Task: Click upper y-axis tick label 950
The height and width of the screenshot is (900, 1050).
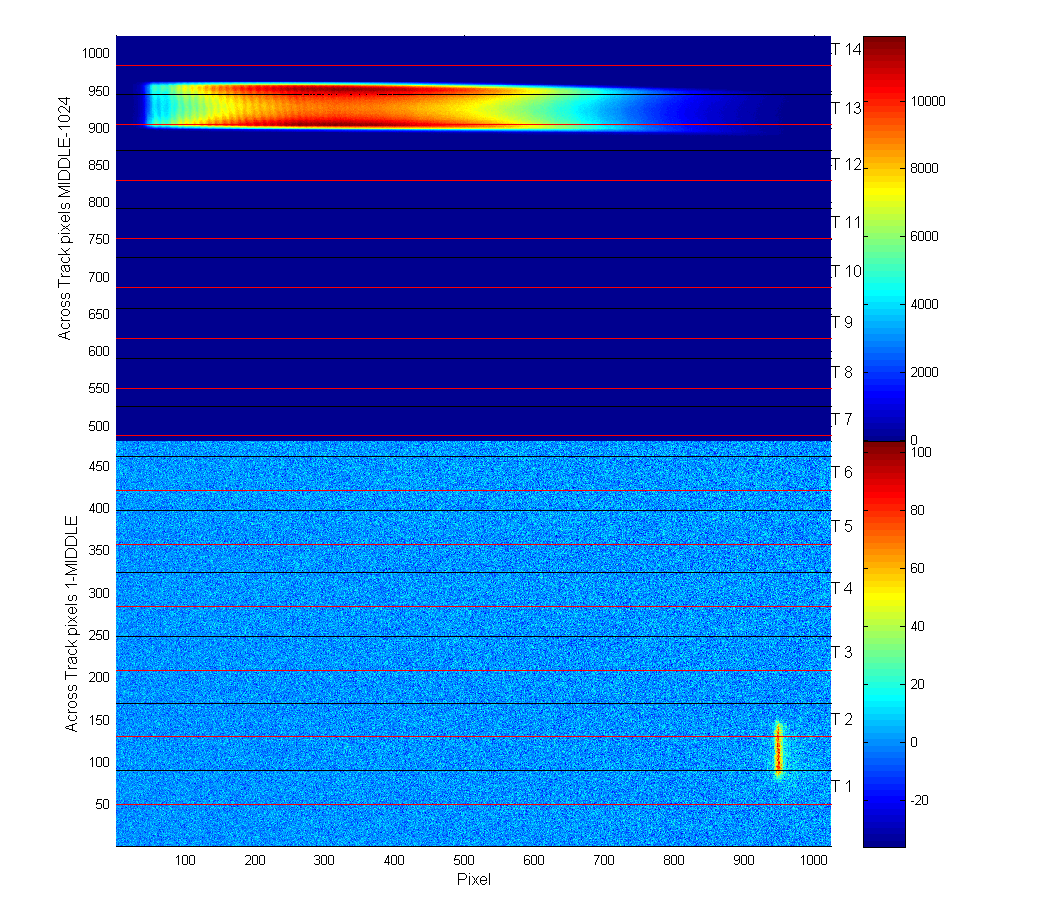Action: coord(98,92)
